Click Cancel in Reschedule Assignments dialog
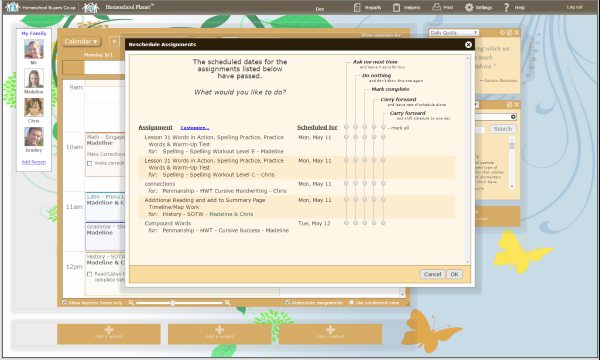Viewport: 600px width, 360px height. 432,274
